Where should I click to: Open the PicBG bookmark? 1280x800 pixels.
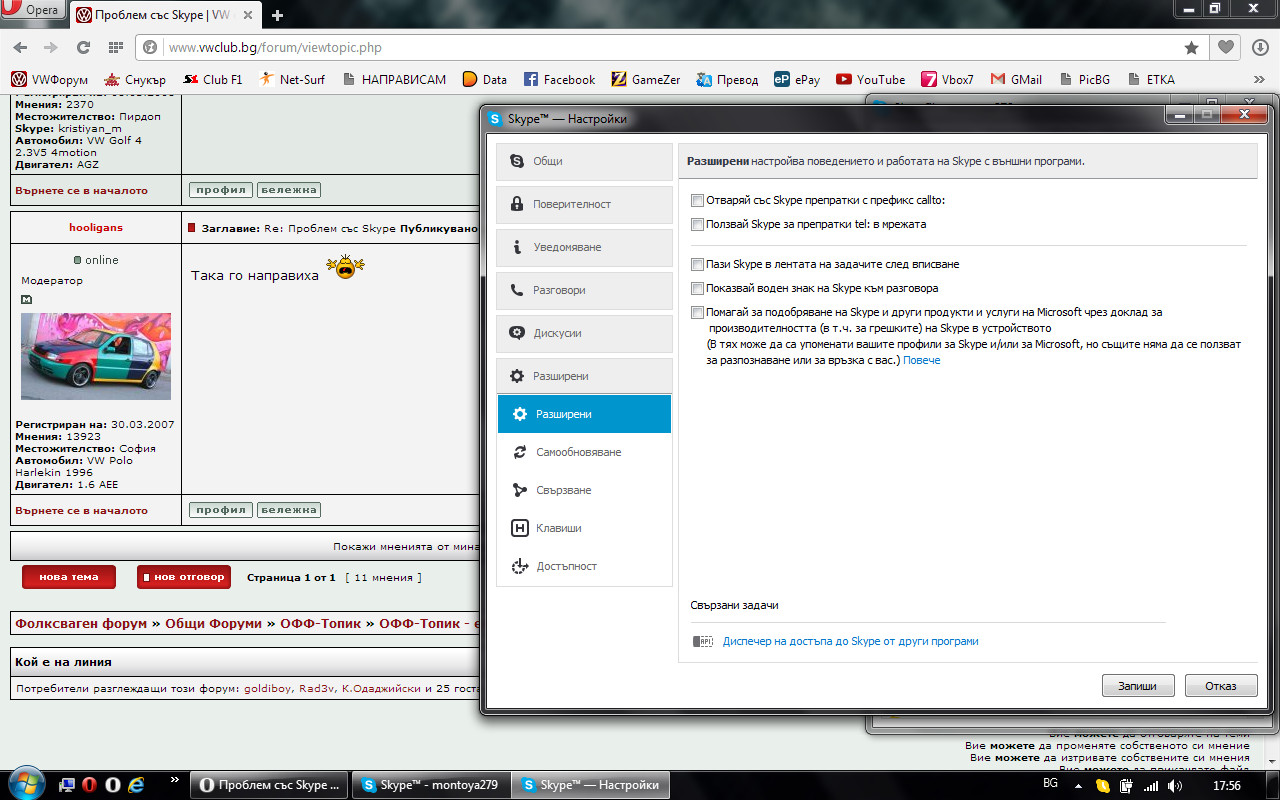tap(1083, 79)
